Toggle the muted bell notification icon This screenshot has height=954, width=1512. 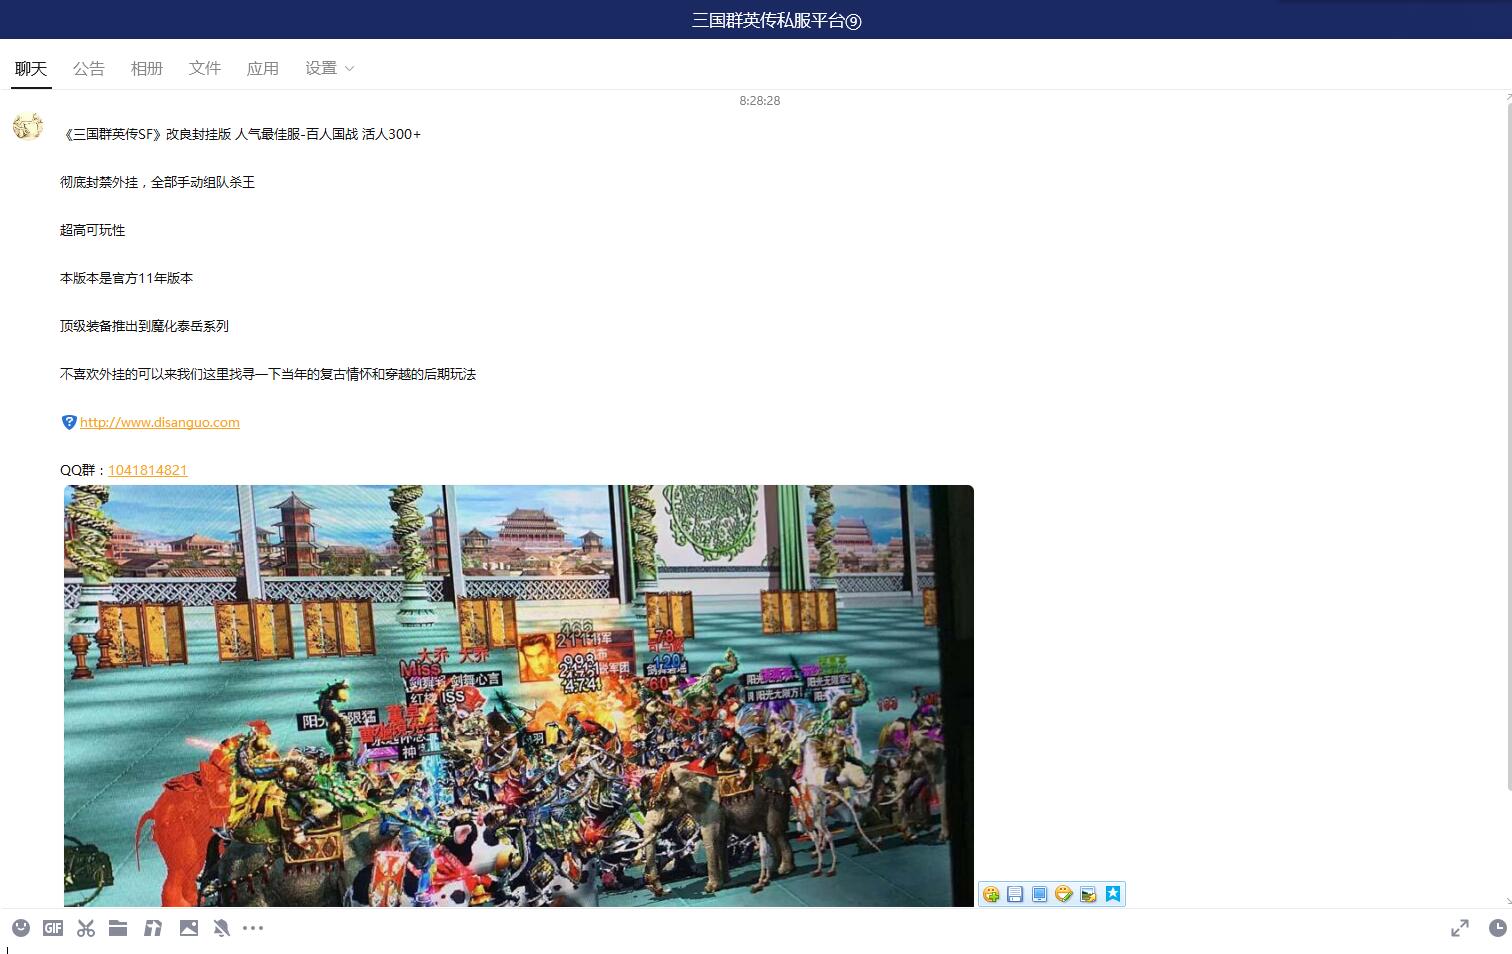(x=222, y=928)
